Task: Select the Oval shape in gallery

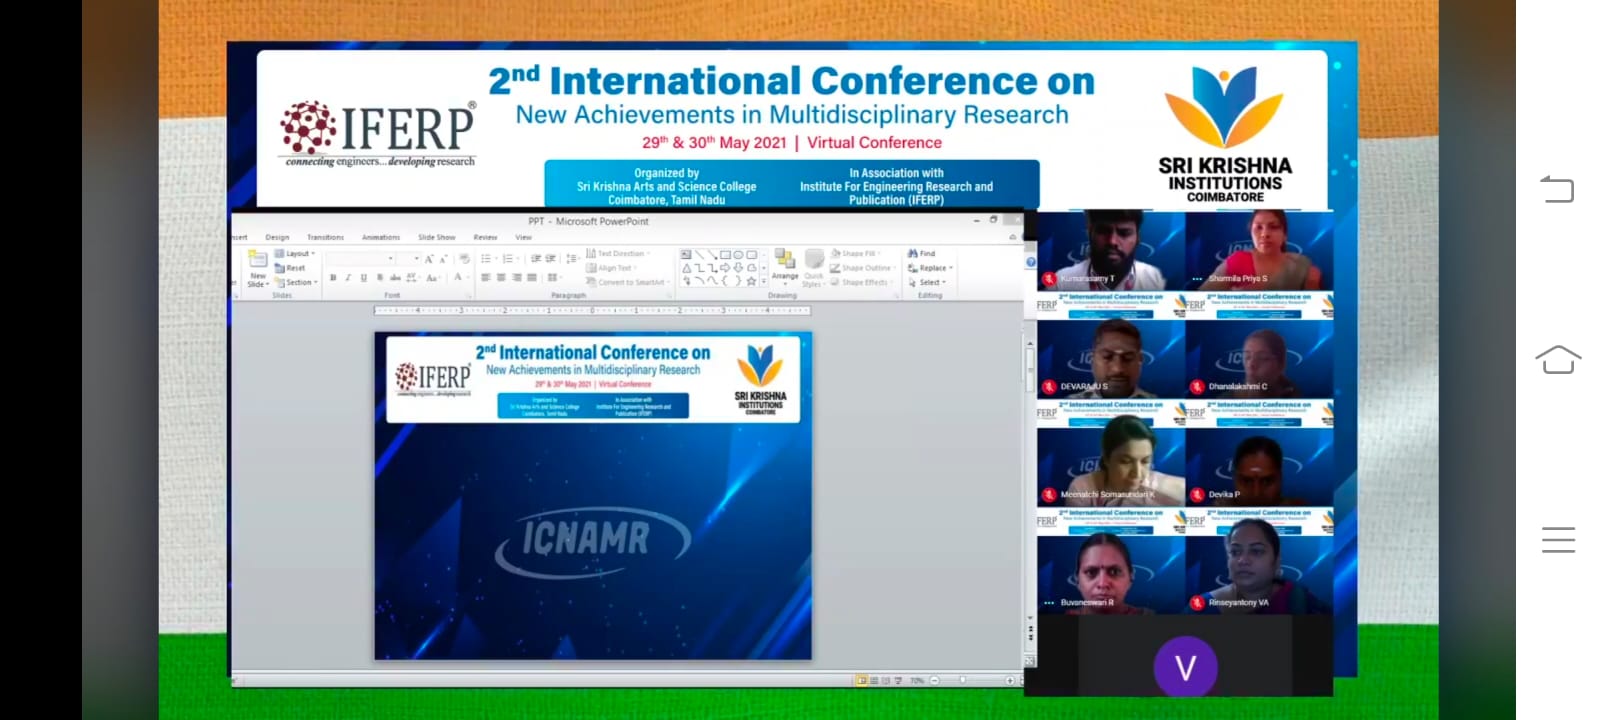Action: (738, 255)
